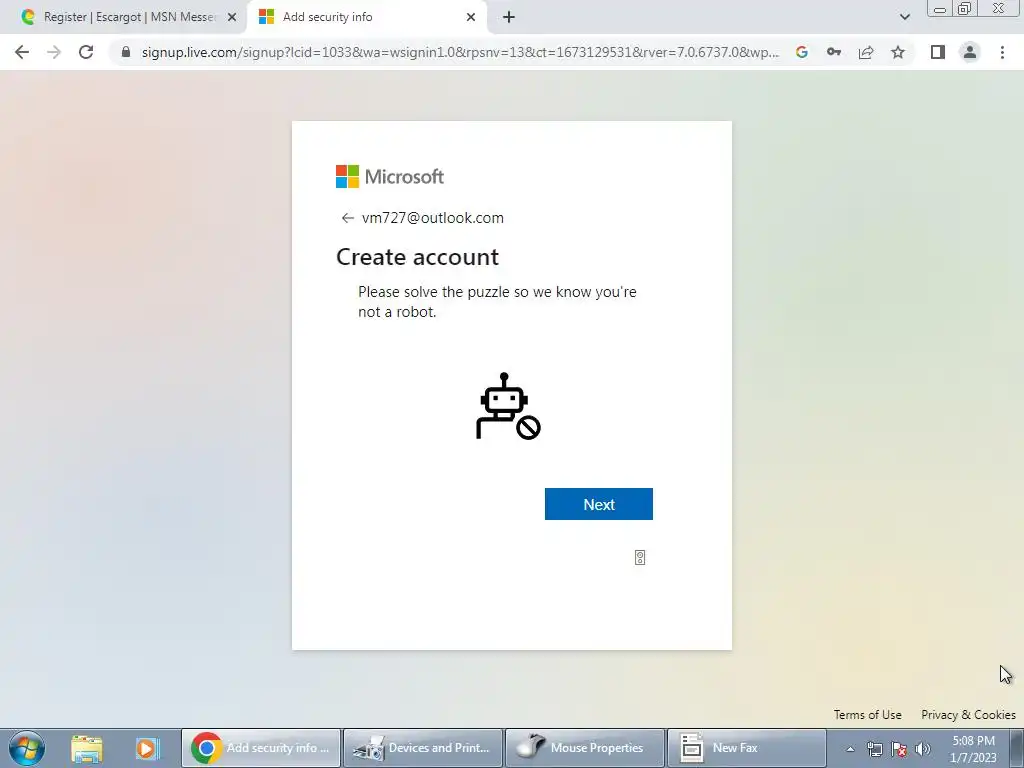Open the Chrome three-dot menu
The height and width of the screenshot is (768, 1024).
coord(1002,52)
